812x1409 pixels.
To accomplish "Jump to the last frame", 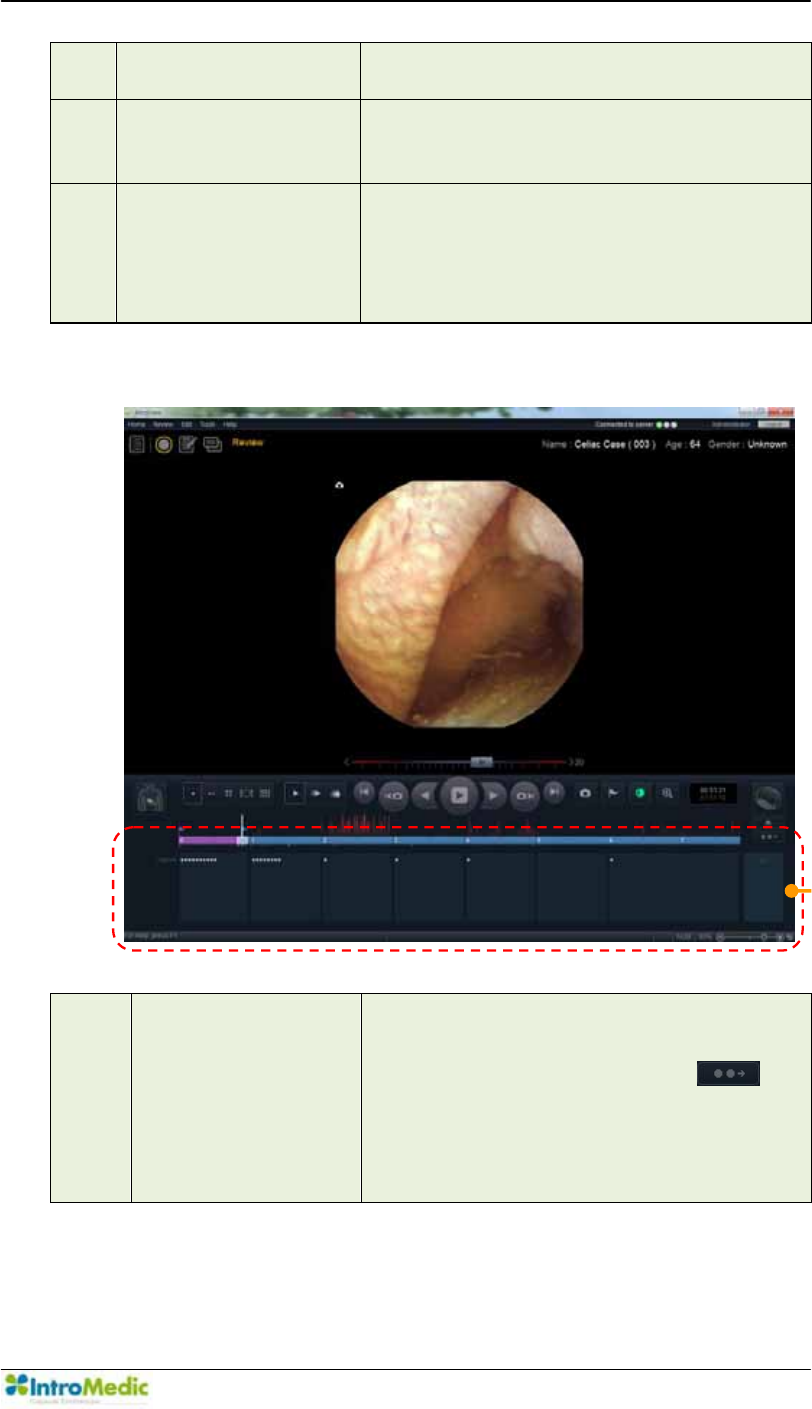I will coord(553,791).
